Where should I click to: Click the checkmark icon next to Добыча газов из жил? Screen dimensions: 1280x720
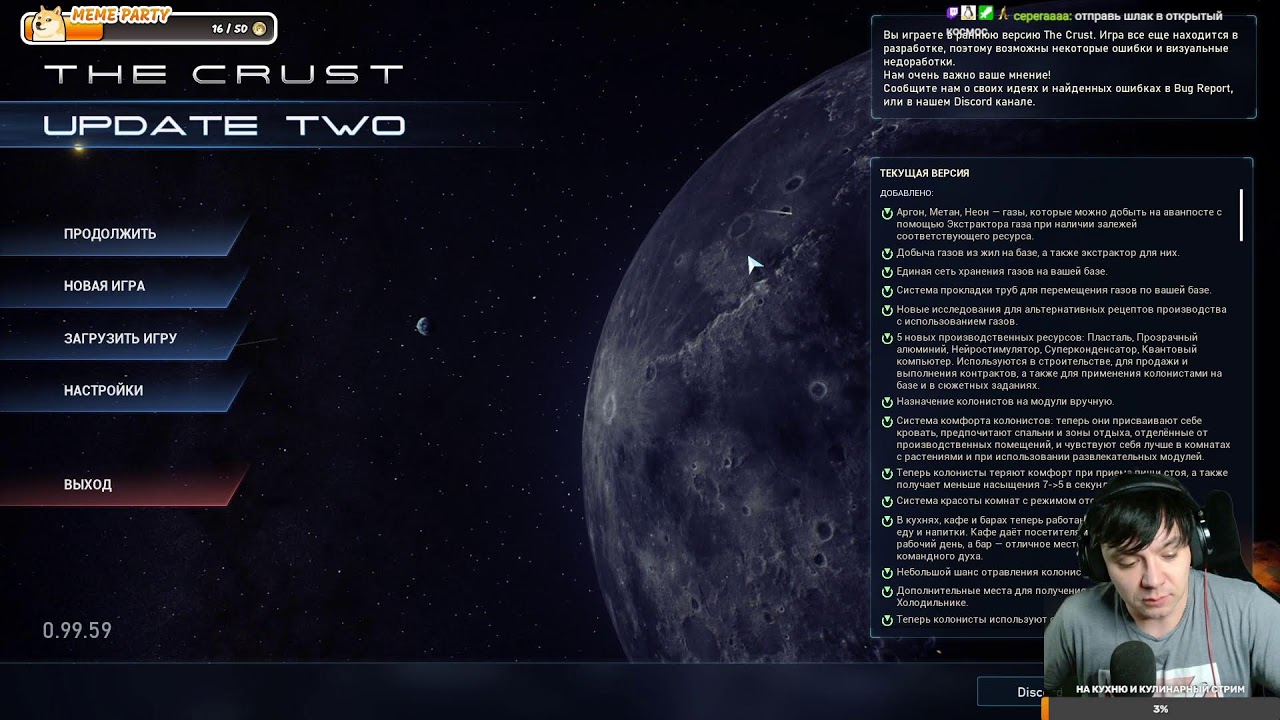[x=887, y=254]
